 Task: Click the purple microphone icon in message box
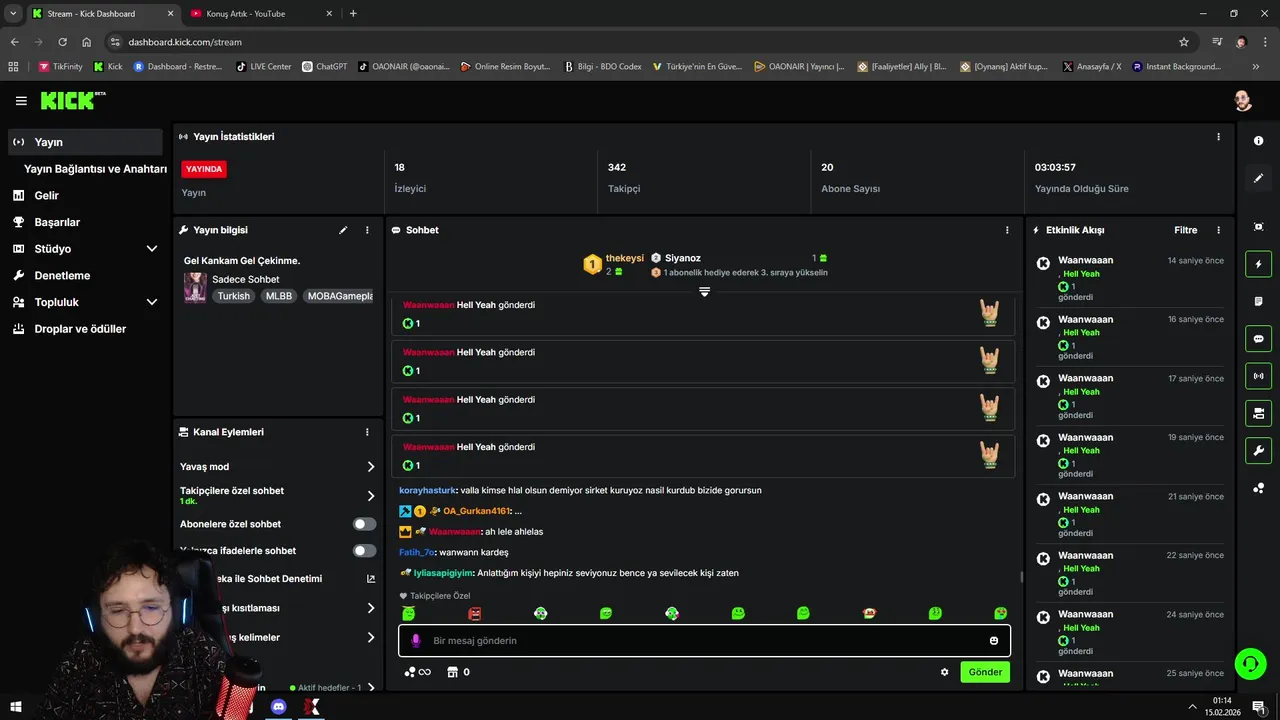416,641
